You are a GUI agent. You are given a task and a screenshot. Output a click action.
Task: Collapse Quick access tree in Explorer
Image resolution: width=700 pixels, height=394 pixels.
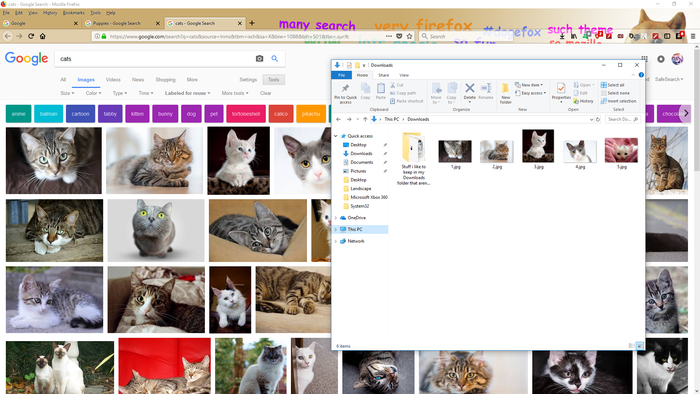click(336, 136)
